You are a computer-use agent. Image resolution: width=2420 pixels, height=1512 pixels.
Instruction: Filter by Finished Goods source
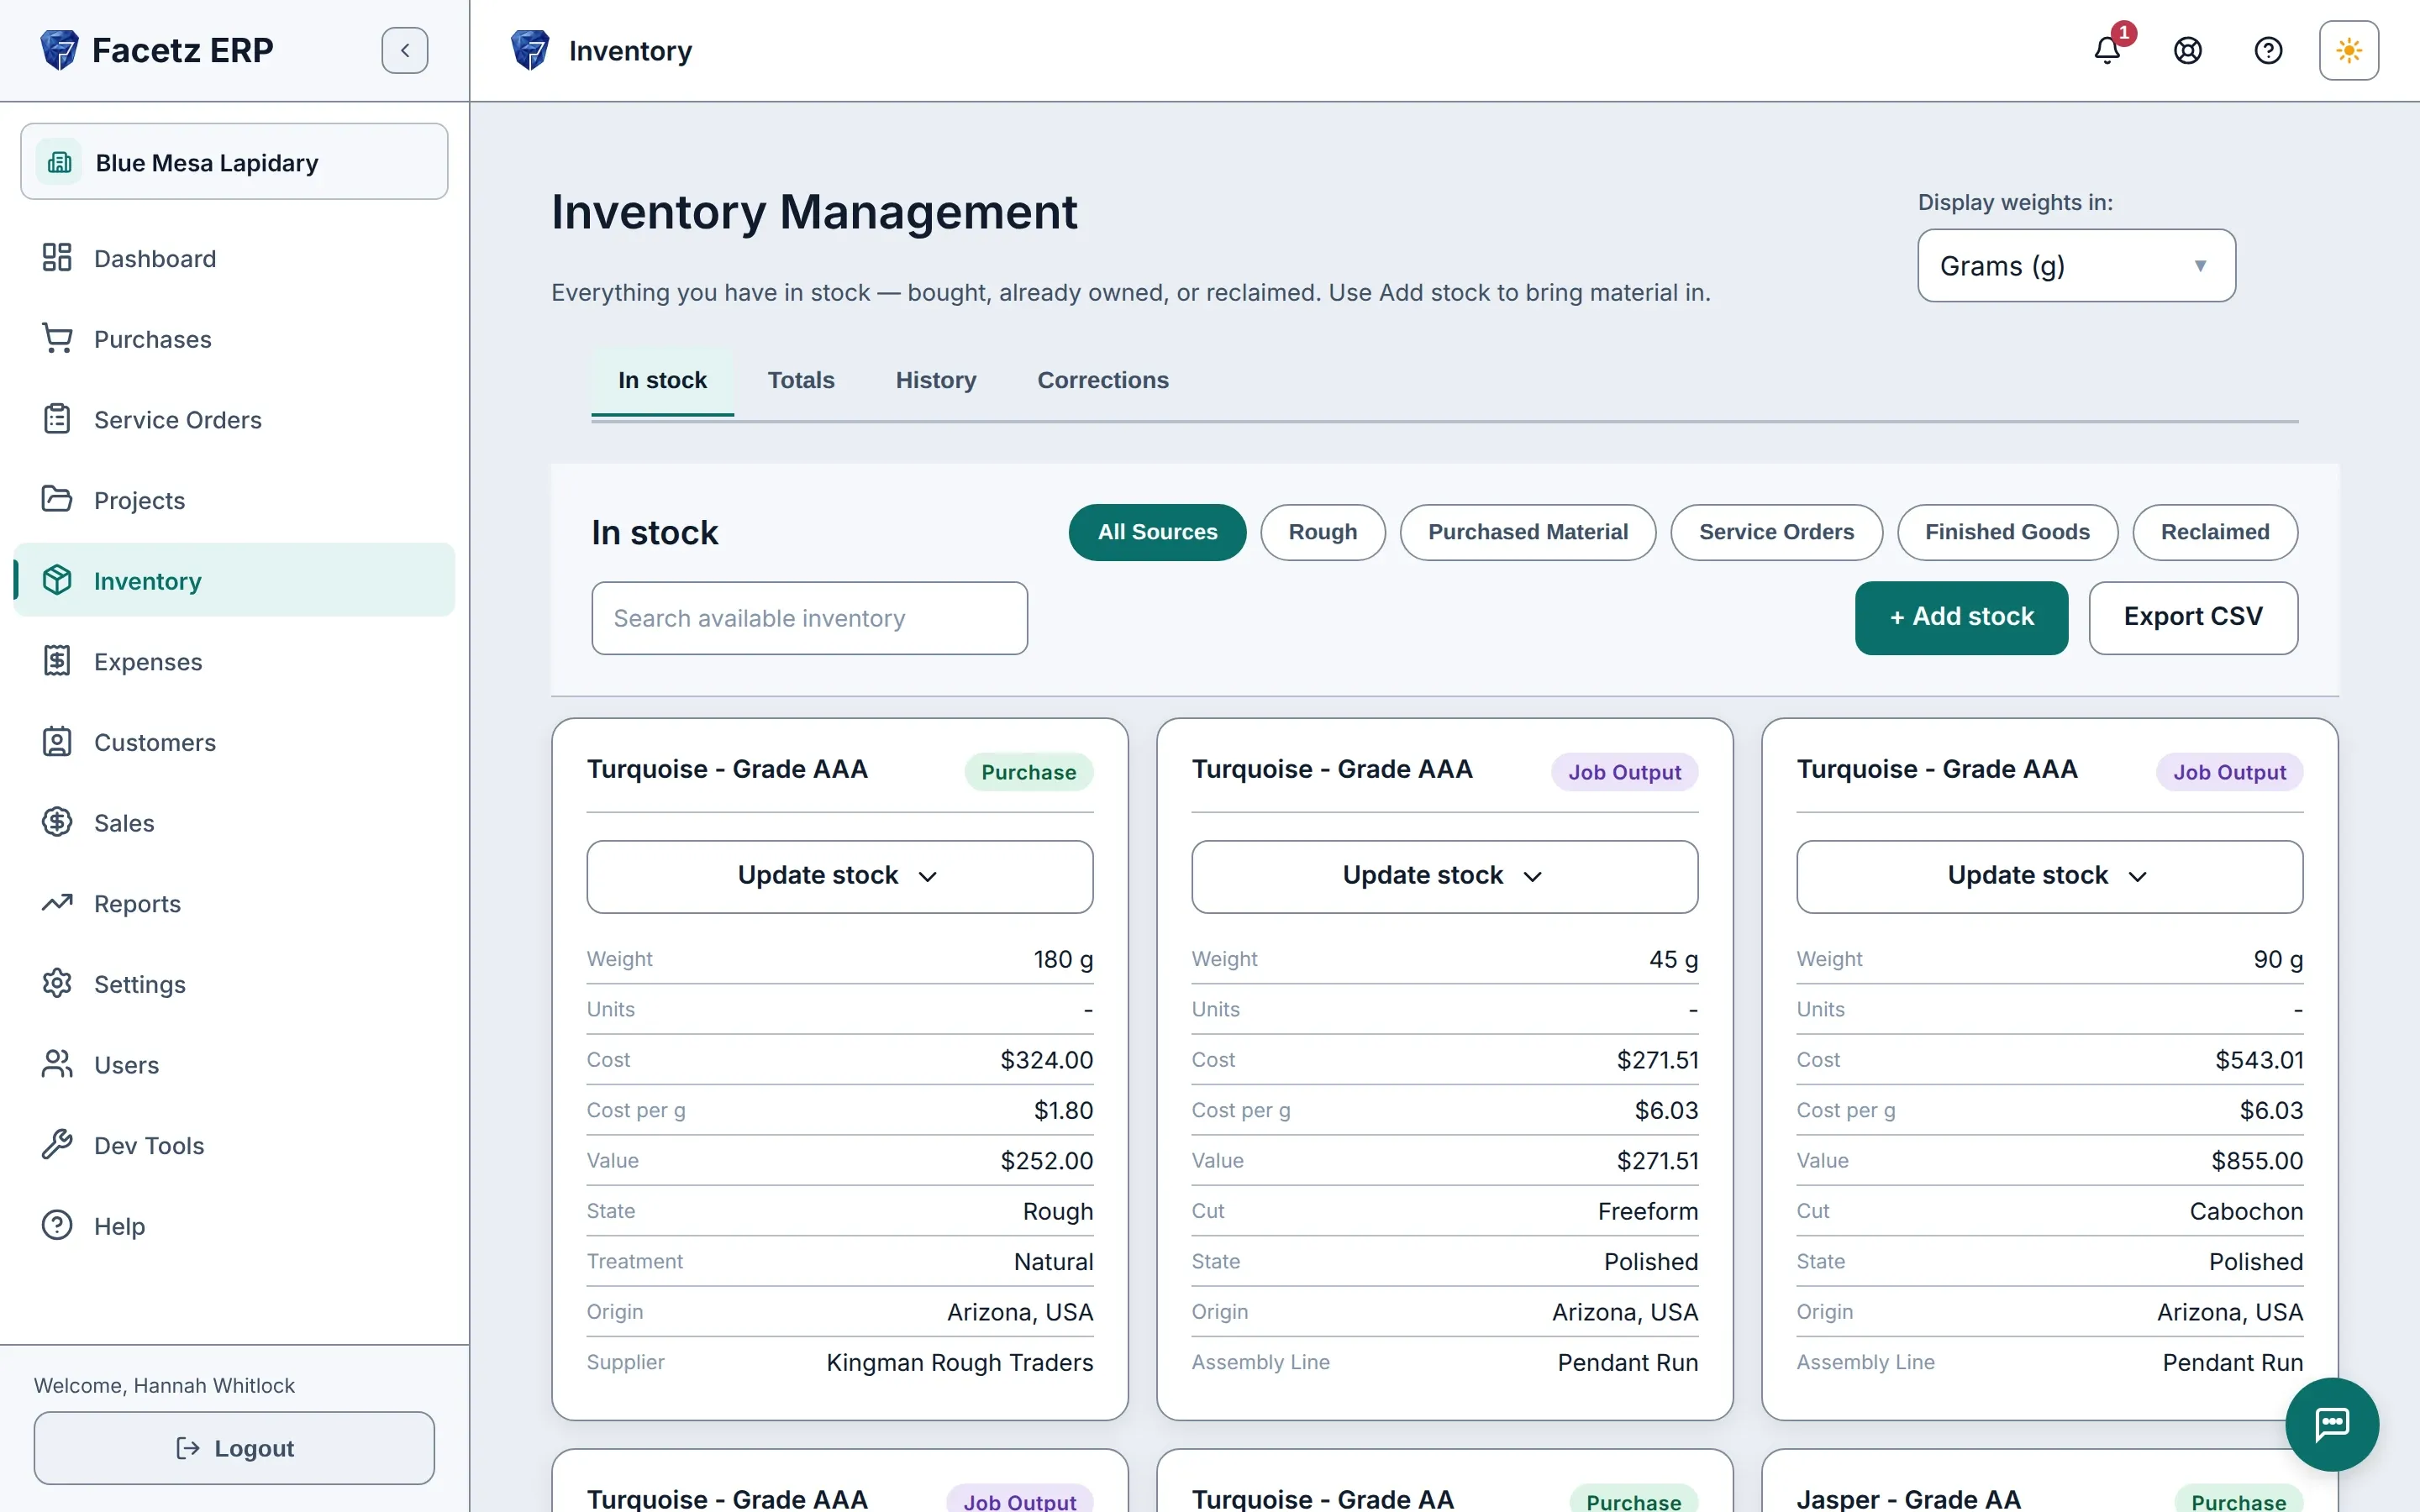[x=2007, y=532]
